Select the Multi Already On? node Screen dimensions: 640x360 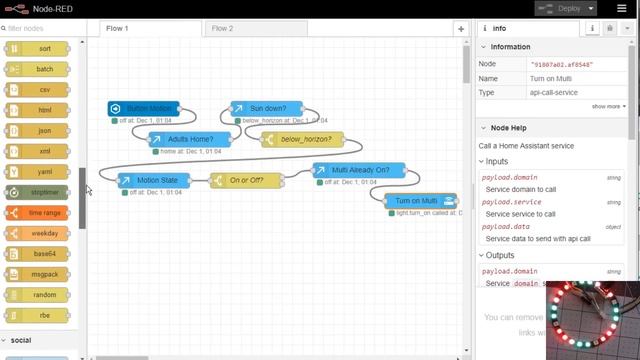359,170
